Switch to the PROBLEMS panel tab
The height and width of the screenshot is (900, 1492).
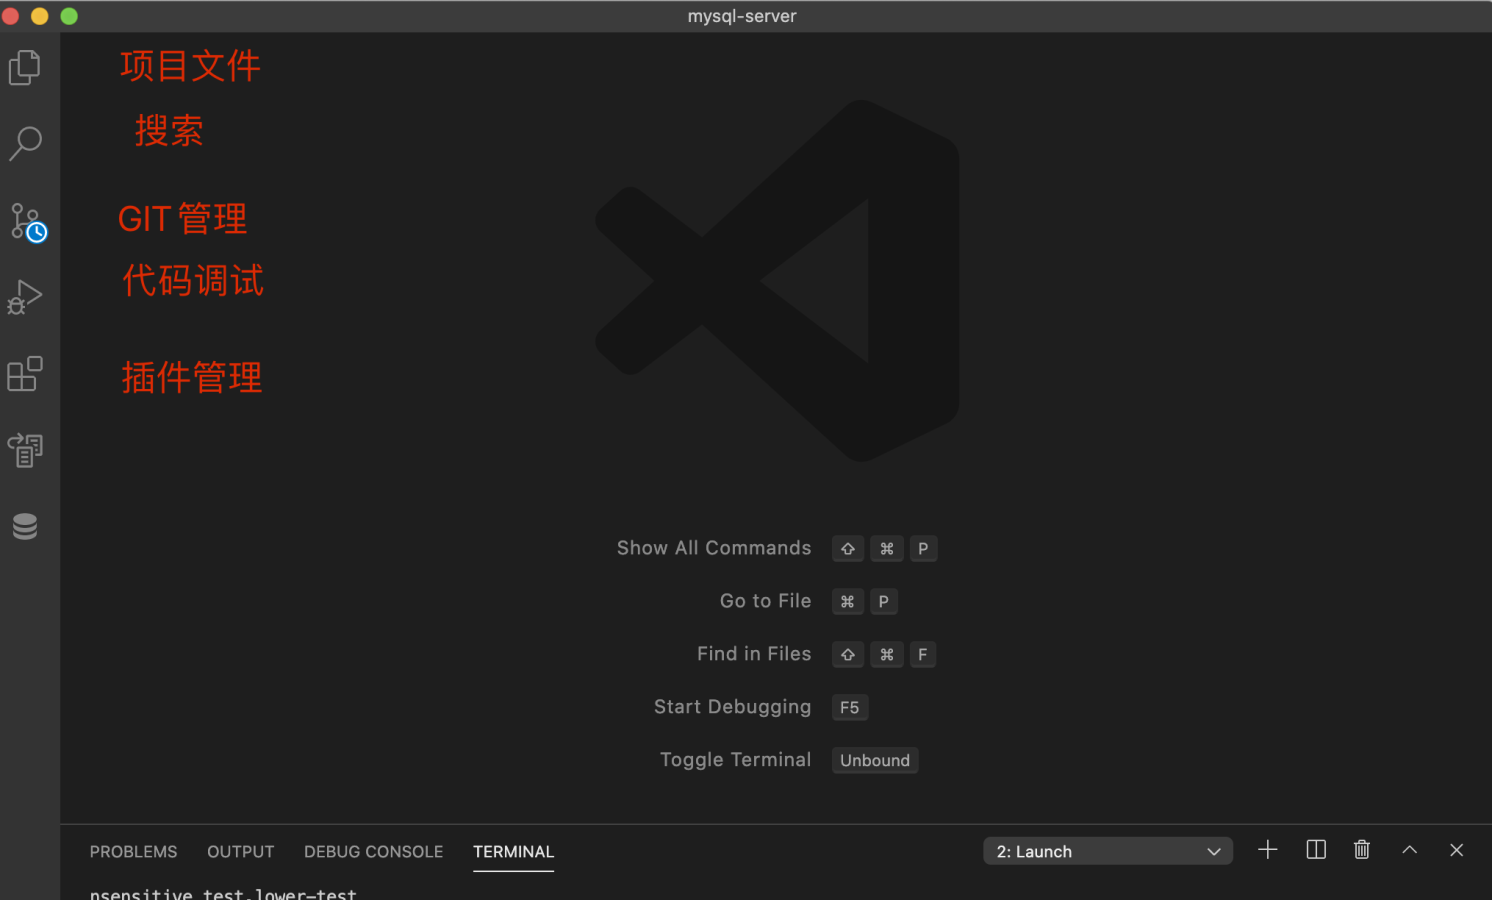tap(133, 851)
